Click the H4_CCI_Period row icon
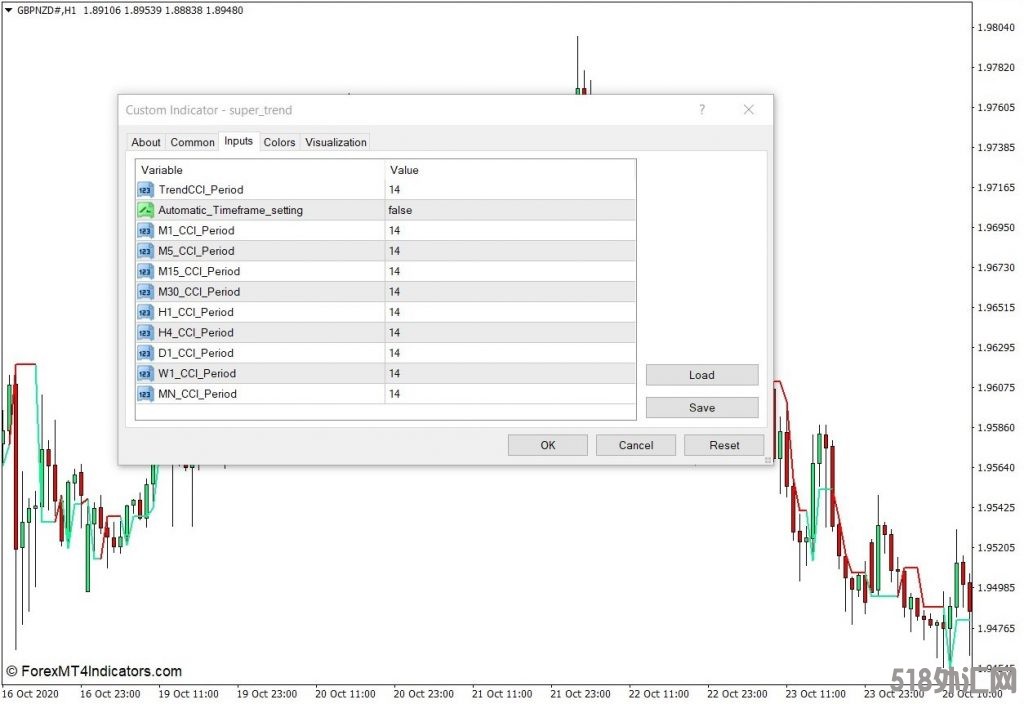This screenshot has width=1024, height=704. tap(146, 333)
